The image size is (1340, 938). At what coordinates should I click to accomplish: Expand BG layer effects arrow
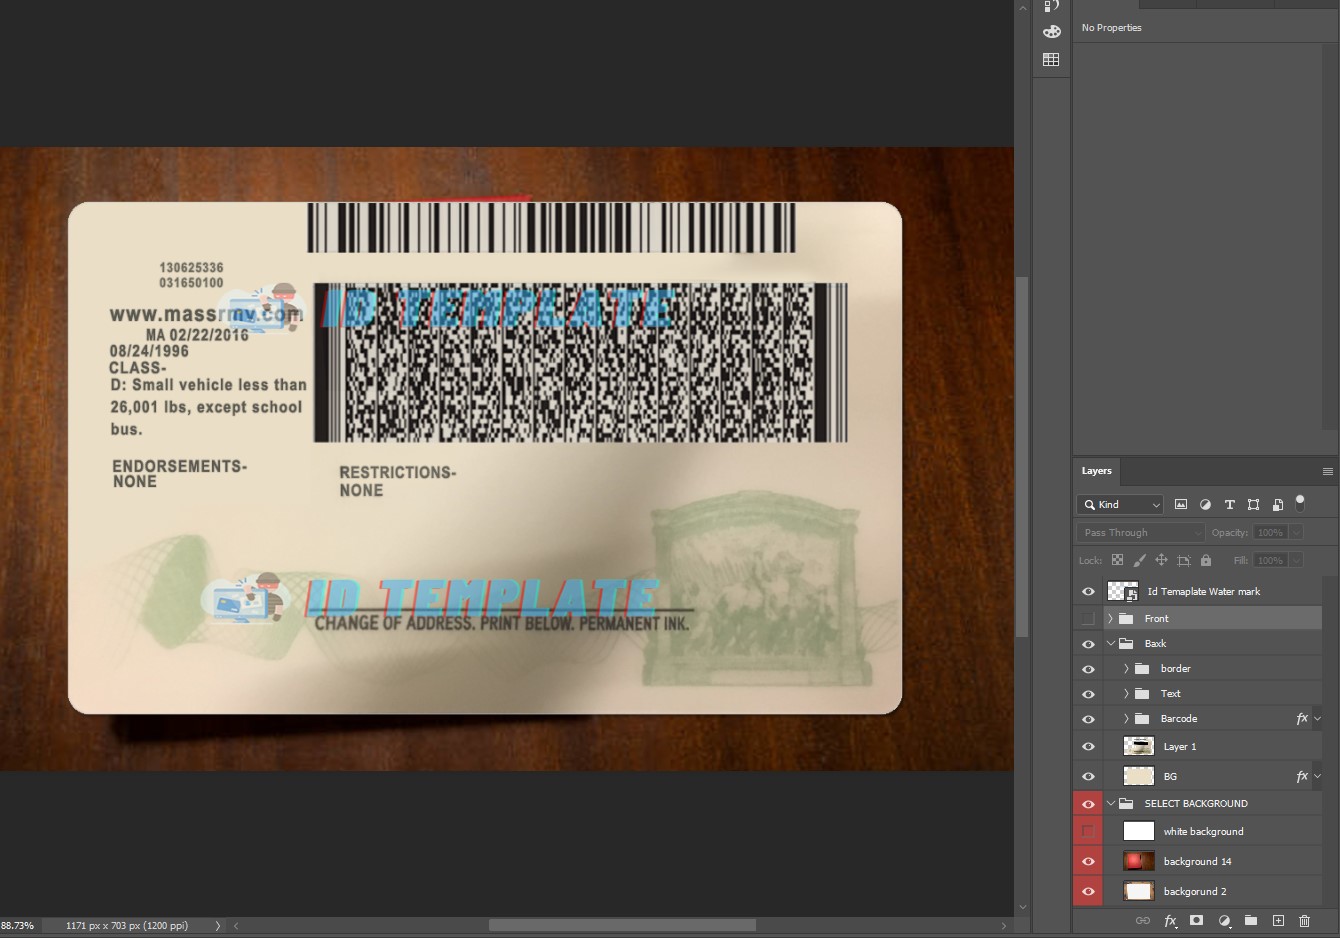[1317, 777]
